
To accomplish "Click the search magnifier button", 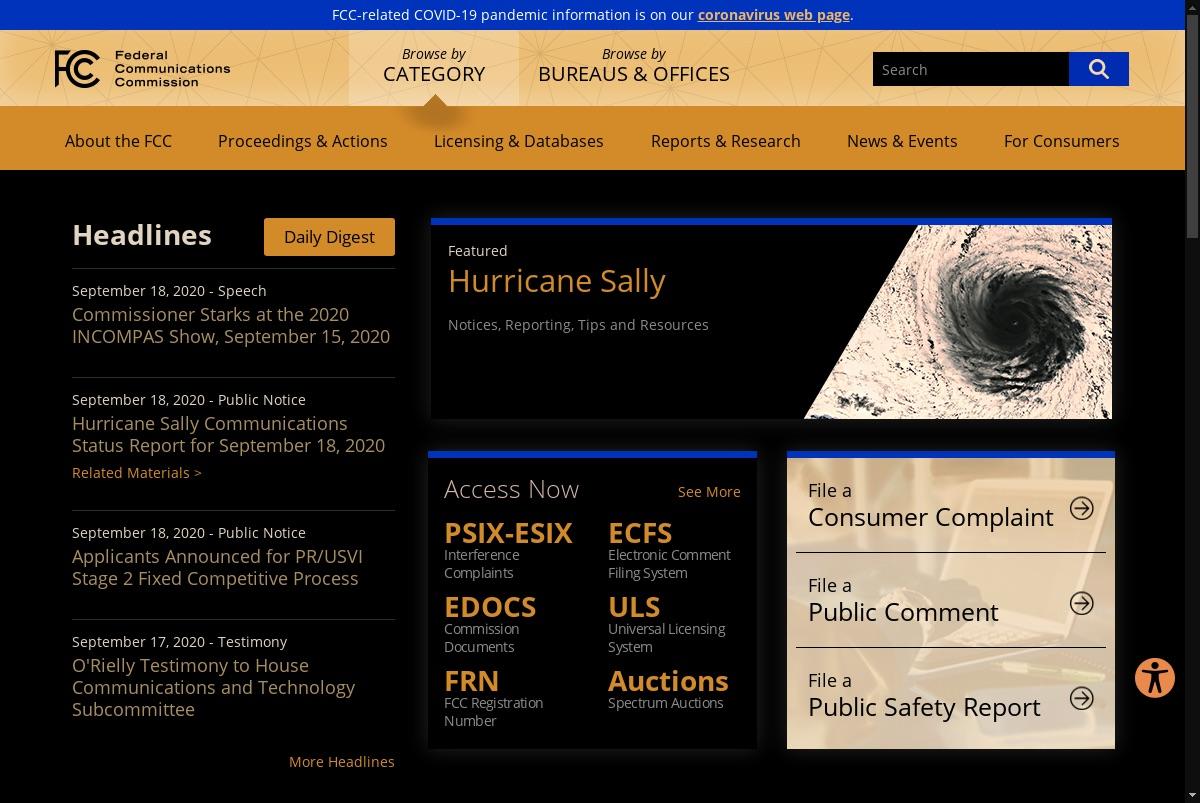I will tap(1098, 69).
